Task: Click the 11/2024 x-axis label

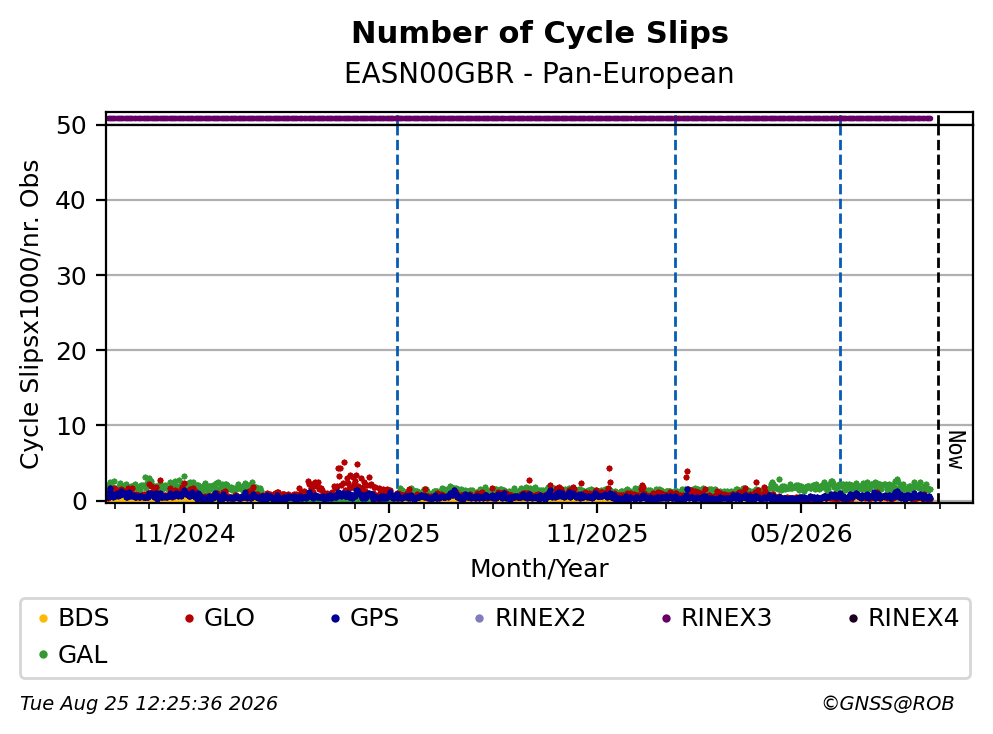Action: click(184, 534)
